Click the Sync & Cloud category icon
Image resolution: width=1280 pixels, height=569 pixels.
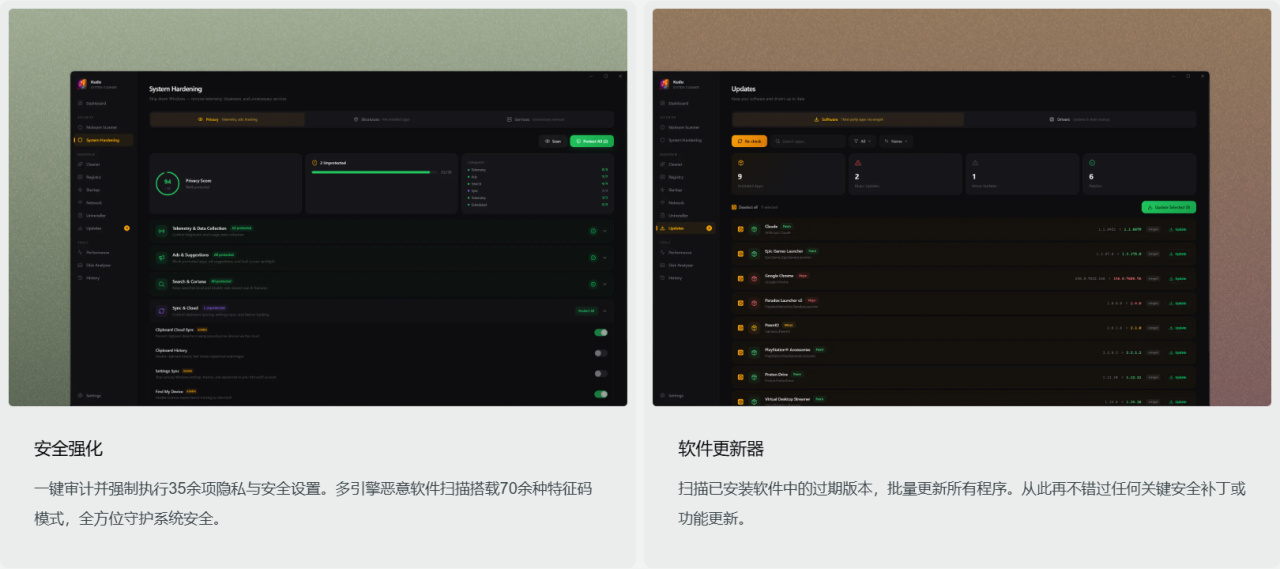tap(161, 310)
